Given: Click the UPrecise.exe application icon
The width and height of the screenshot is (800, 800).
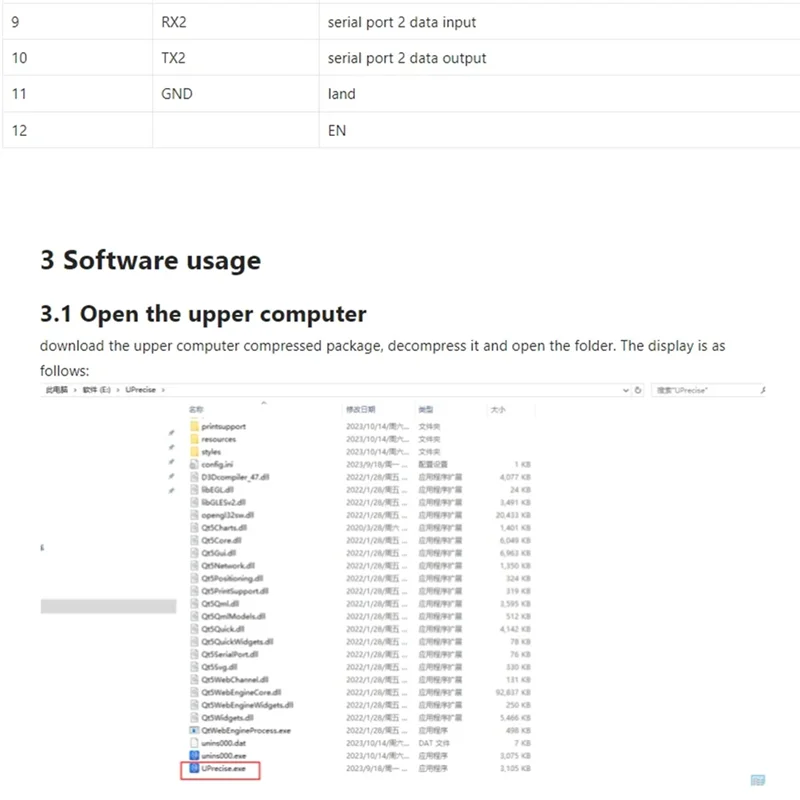Looking at the screenshot, I should (194, 769).
